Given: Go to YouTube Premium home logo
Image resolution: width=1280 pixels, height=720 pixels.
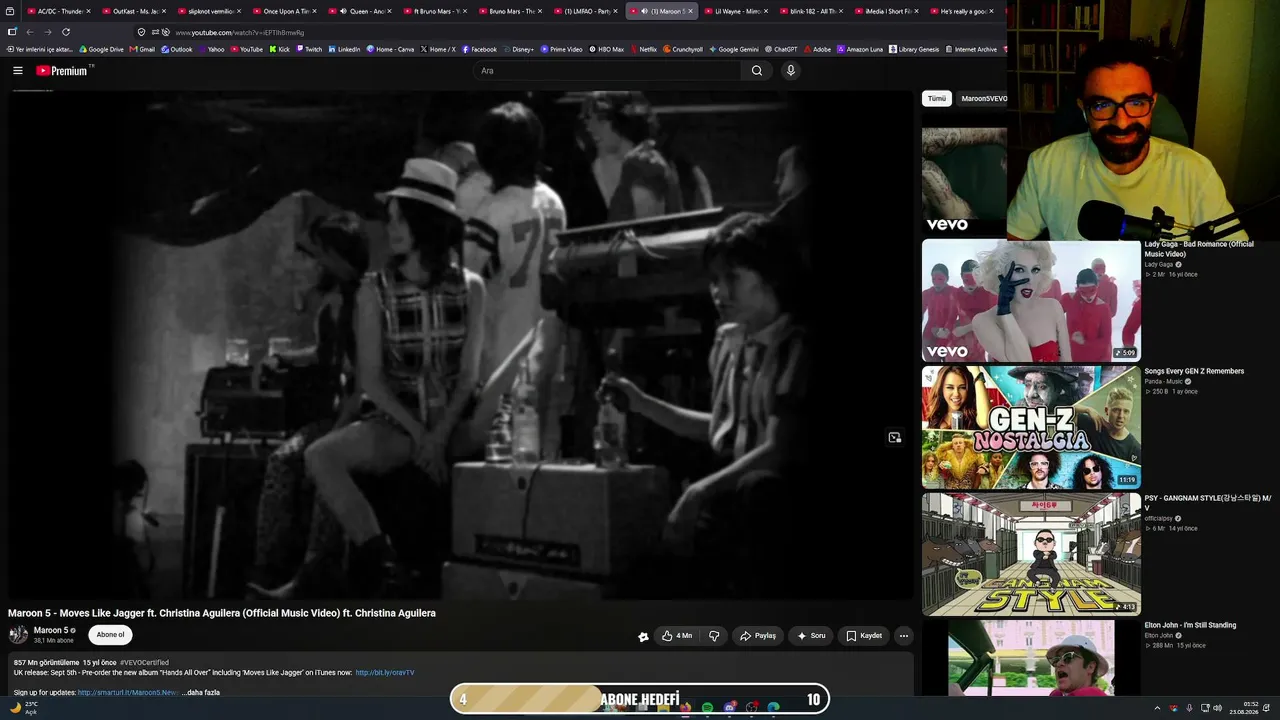Looking at the screenshot, I should pyautogui.click(x=64, y=71).
